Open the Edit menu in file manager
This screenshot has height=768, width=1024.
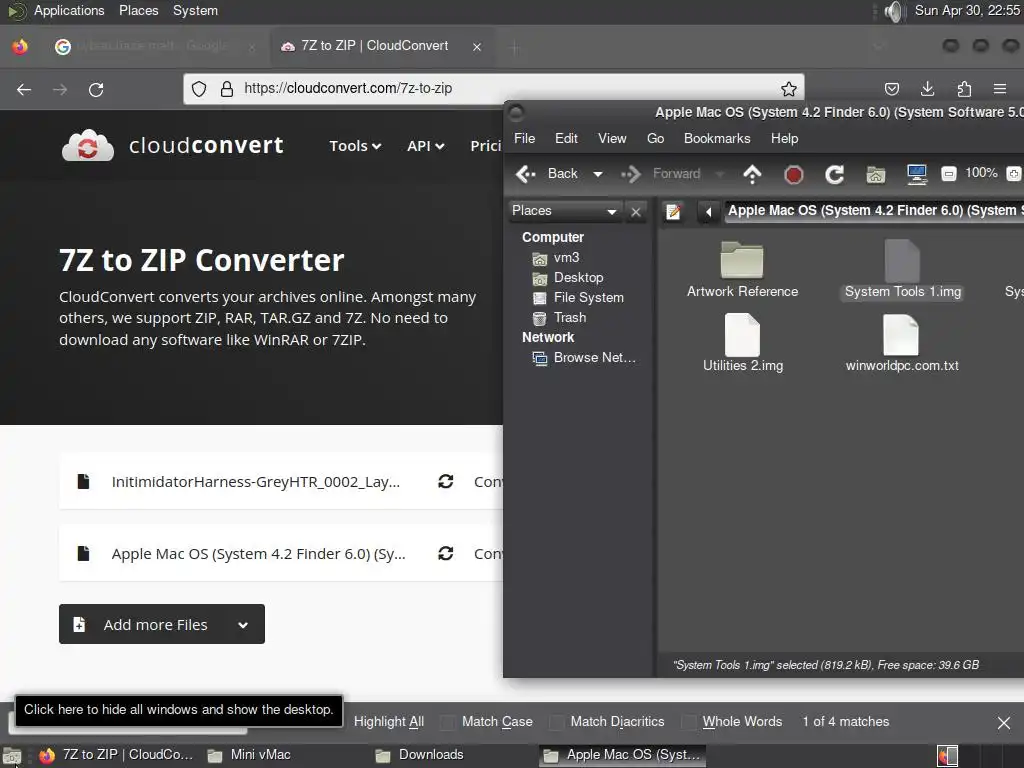(x=566, y=138)
